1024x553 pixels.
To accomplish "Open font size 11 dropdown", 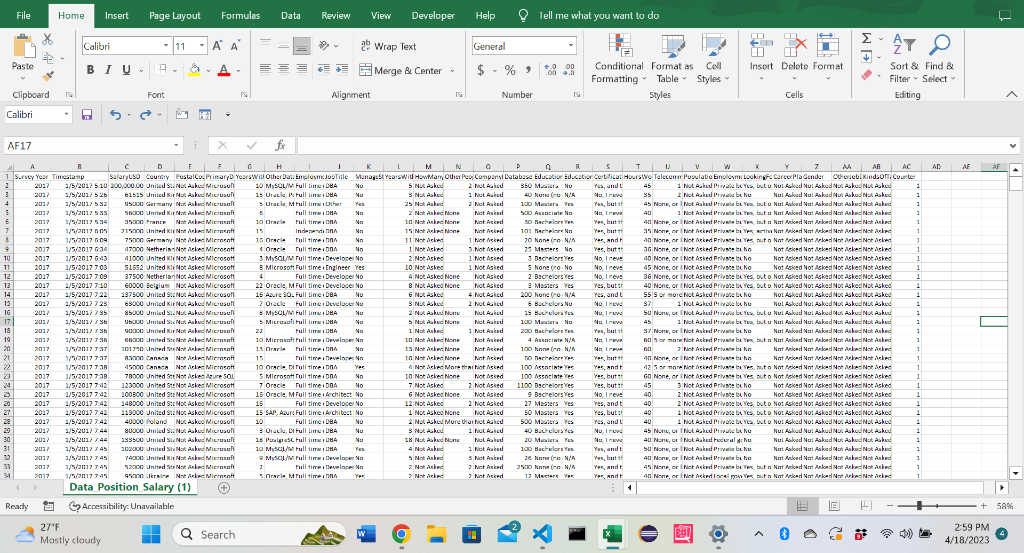I will 202,46.
